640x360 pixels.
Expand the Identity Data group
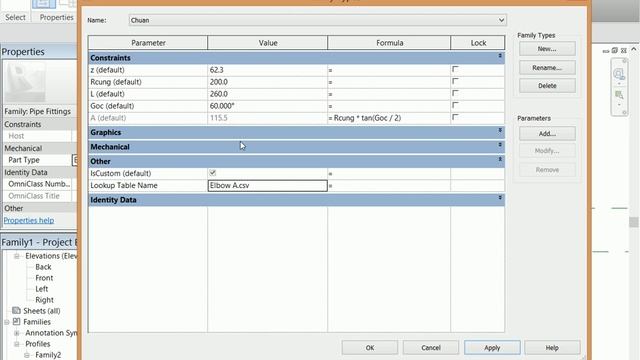click(500, 198)
